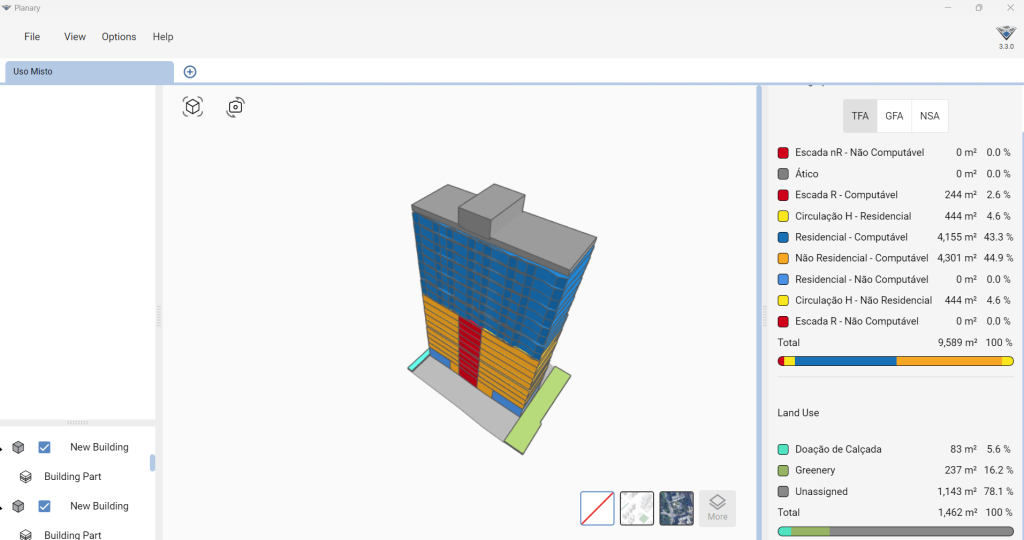Click the Escada R - Não Computável swatch

tap(783, 321)
